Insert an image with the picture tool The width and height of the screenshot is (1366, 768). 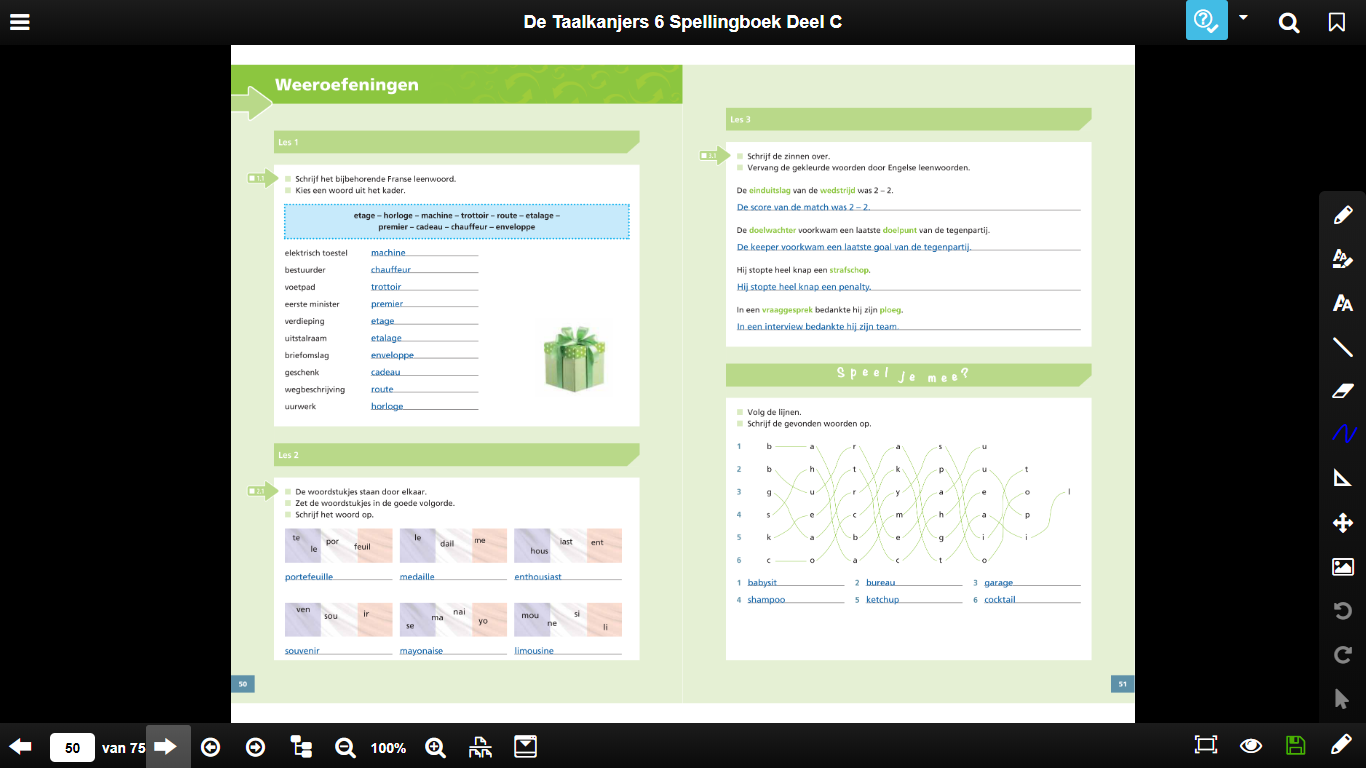coord(1343,567)
